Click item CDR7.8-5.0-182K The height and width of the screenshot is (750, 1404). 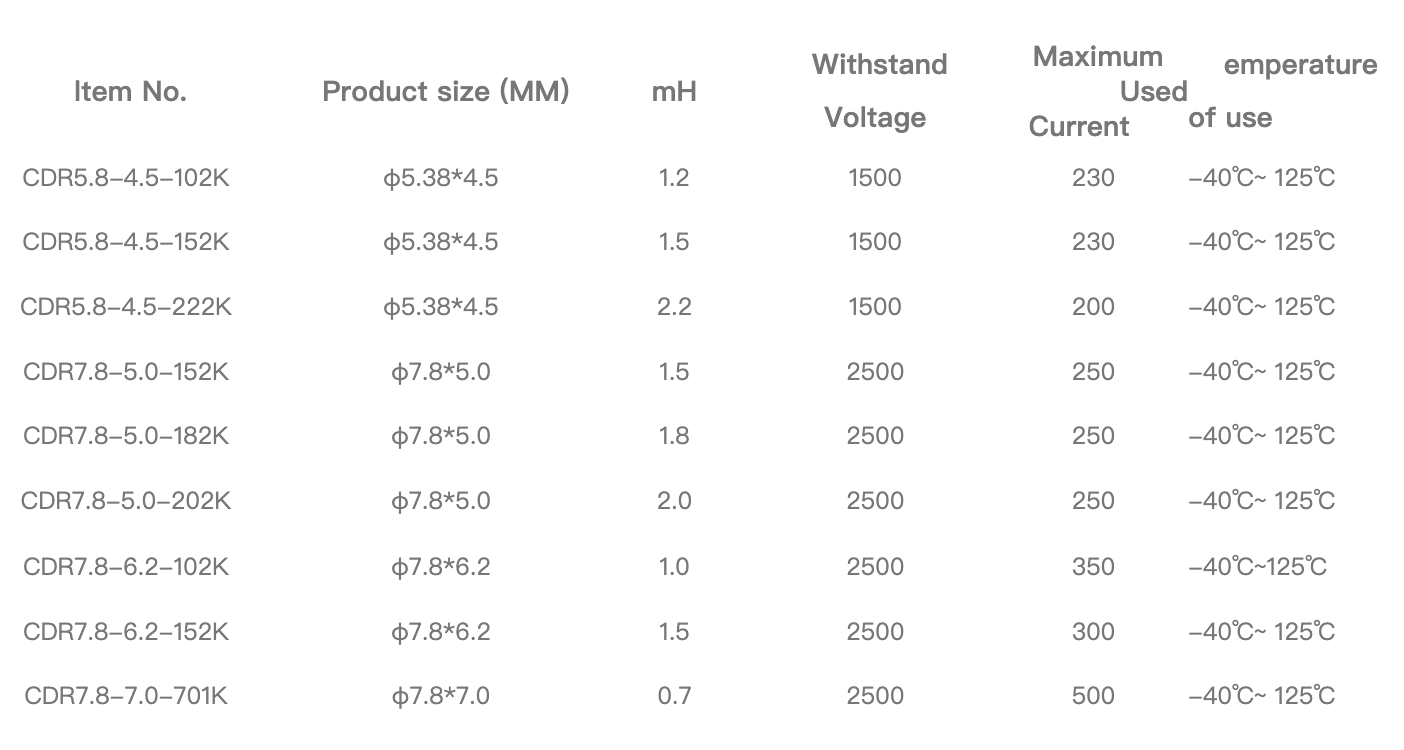tap(126, 436)
